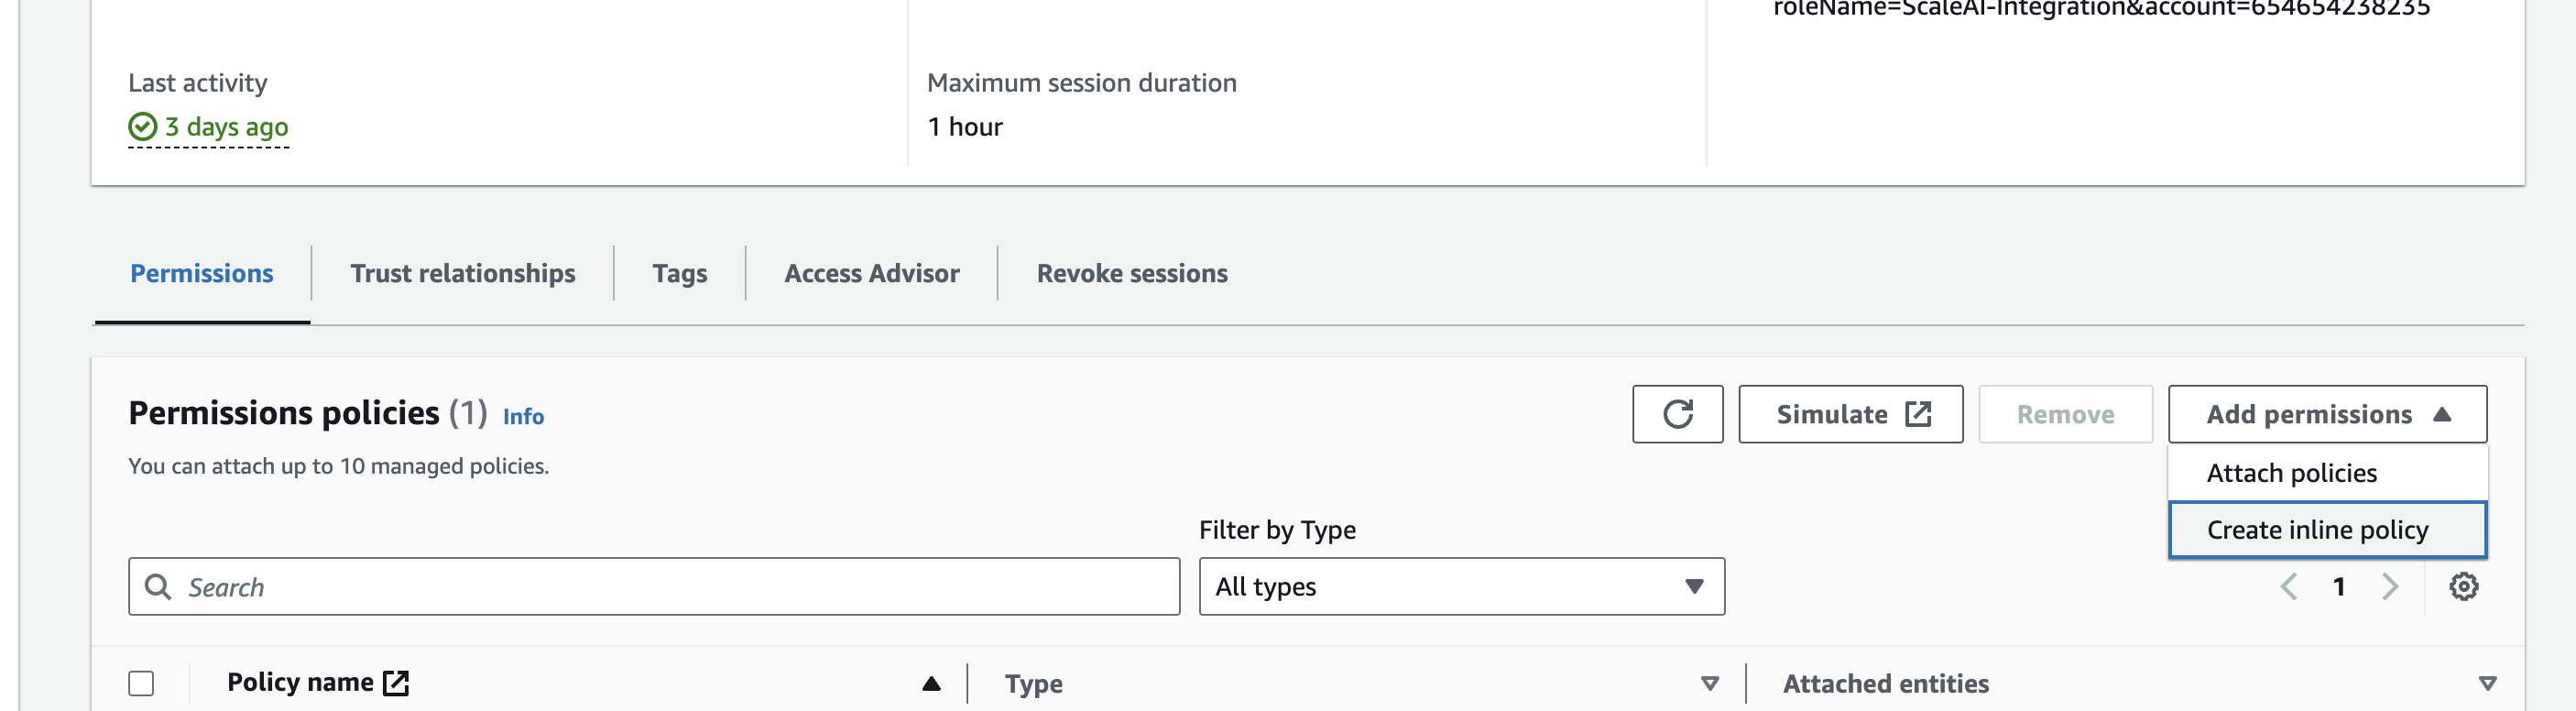Toggle the select all policies checkbox

141,684
